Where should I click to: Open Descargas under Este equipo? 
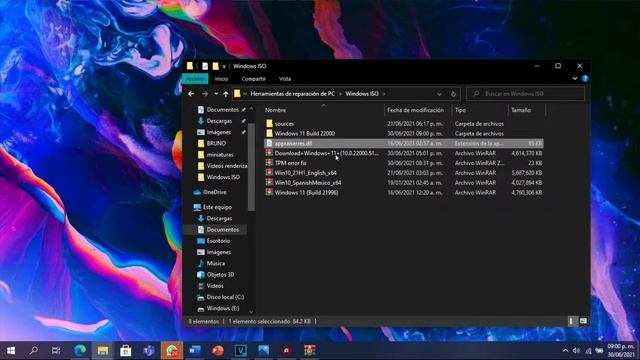pyautogui.click(x=219, y=218)
